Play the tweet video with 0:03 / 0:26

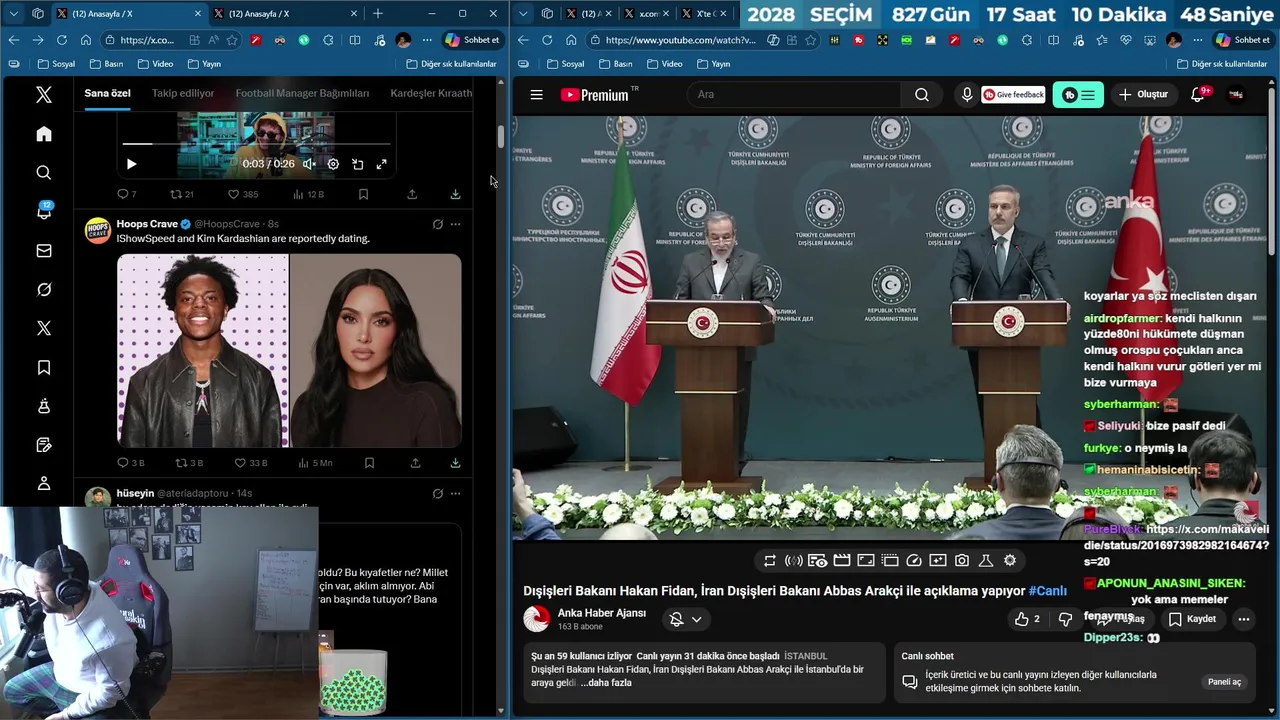coord(131,164)
